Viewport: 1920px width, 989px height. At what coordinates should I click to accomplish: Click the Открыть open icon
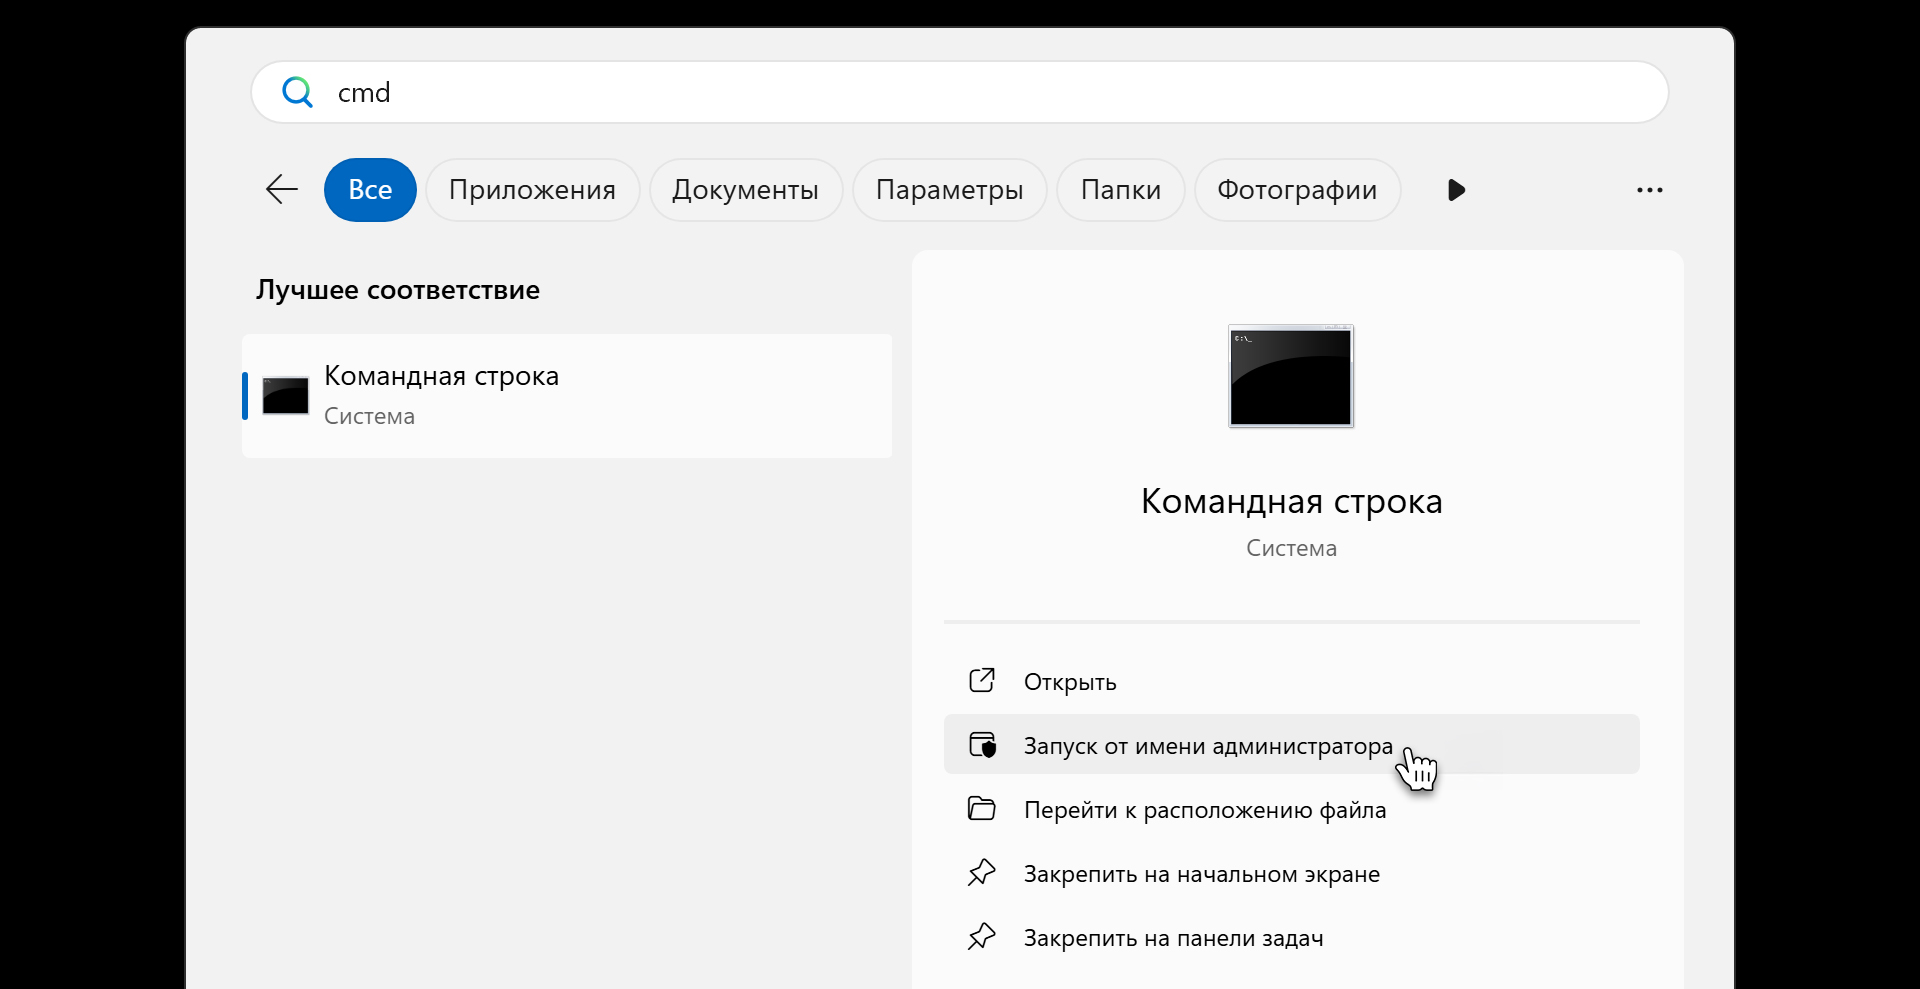pyautogui.click(x=982, y=681)
